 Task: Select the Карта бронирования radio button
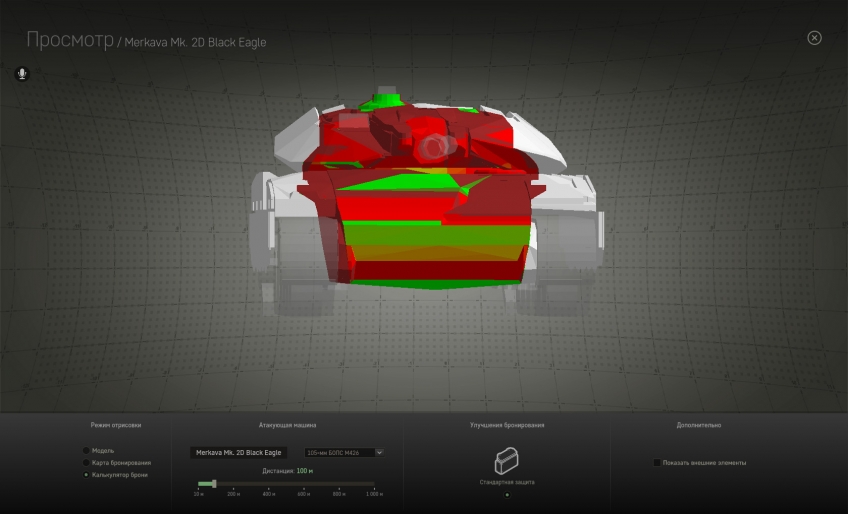[x=86, y=463]
